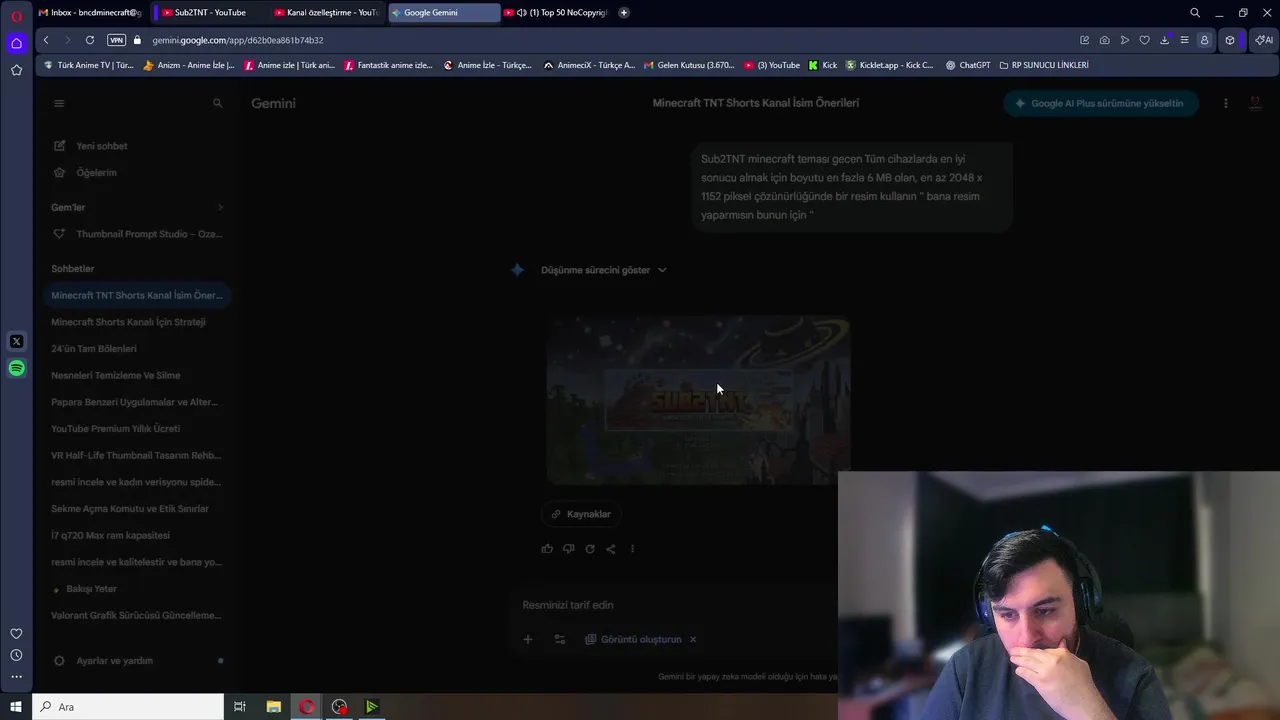Open three-dot menu next to upgrade button
The width and height of the screenshot is (1280, 720).
1225,103
